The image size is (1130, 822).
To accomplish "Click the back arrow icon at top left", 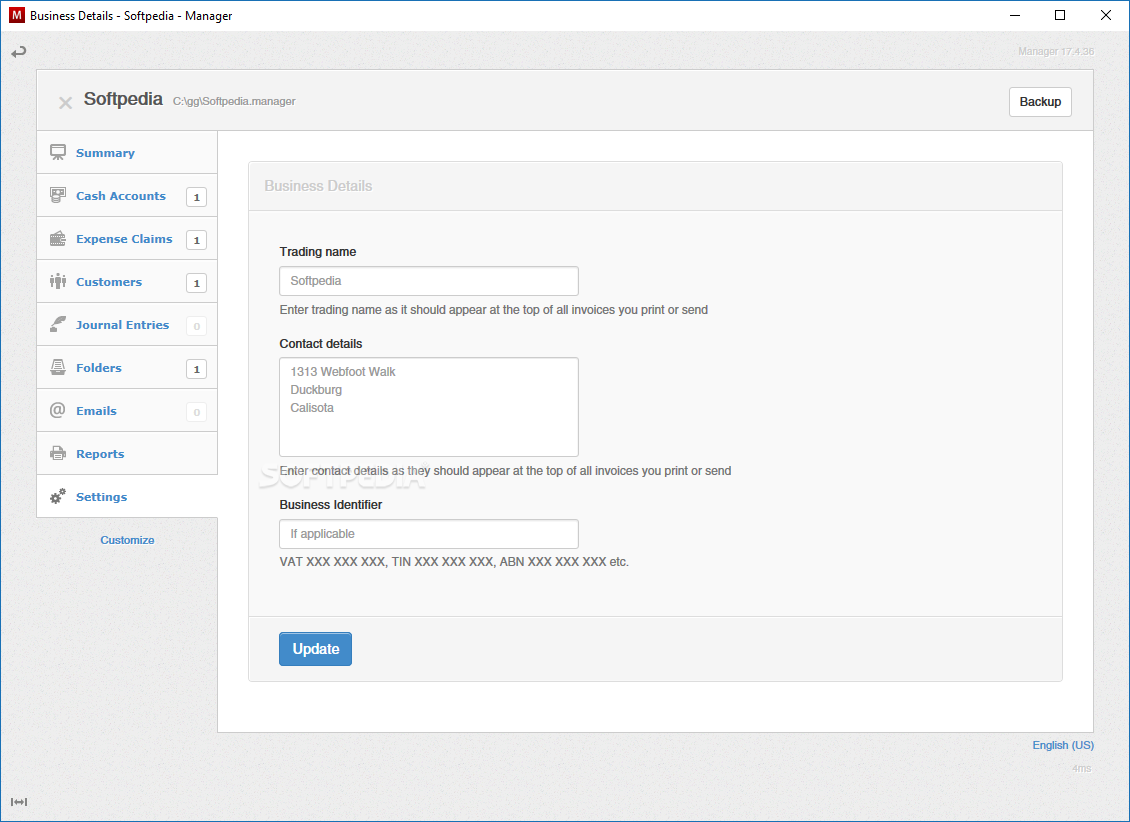I will [x=19, y=52].
